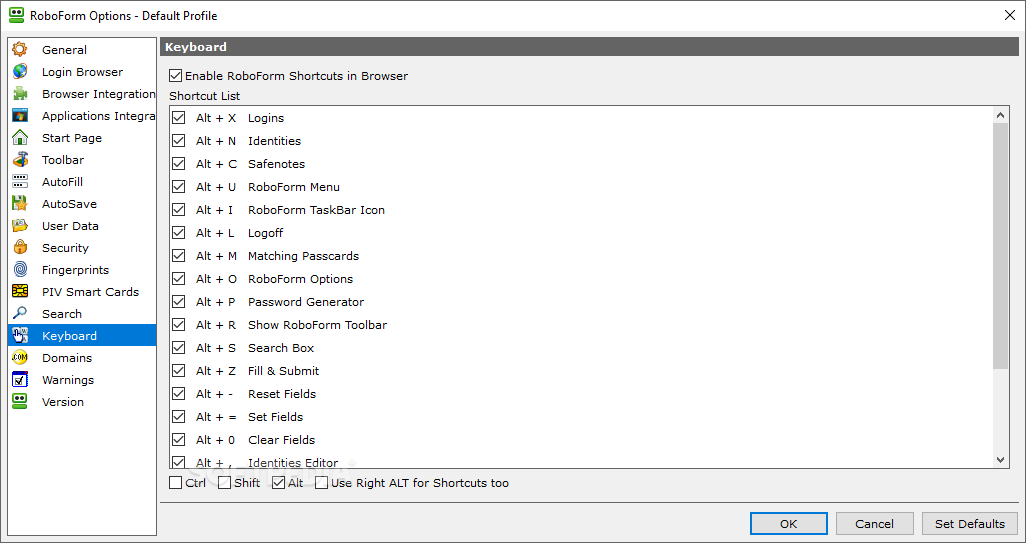Click shortcut list scroll up arrow
This screenshot has height=543, width=1026.
[1000, 116]
